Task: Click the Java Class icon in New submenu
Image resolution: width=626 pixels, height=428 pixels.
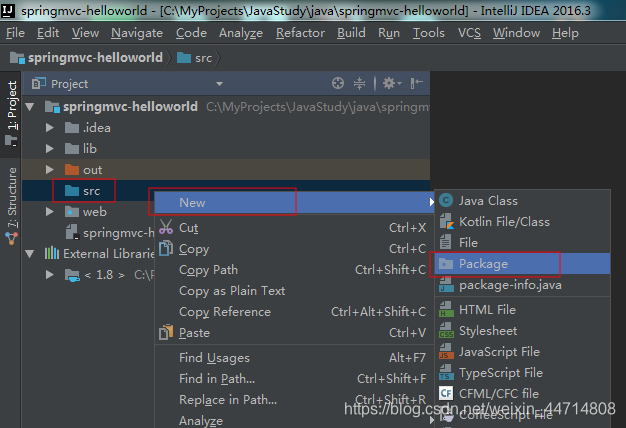Action: coord(446,200)
